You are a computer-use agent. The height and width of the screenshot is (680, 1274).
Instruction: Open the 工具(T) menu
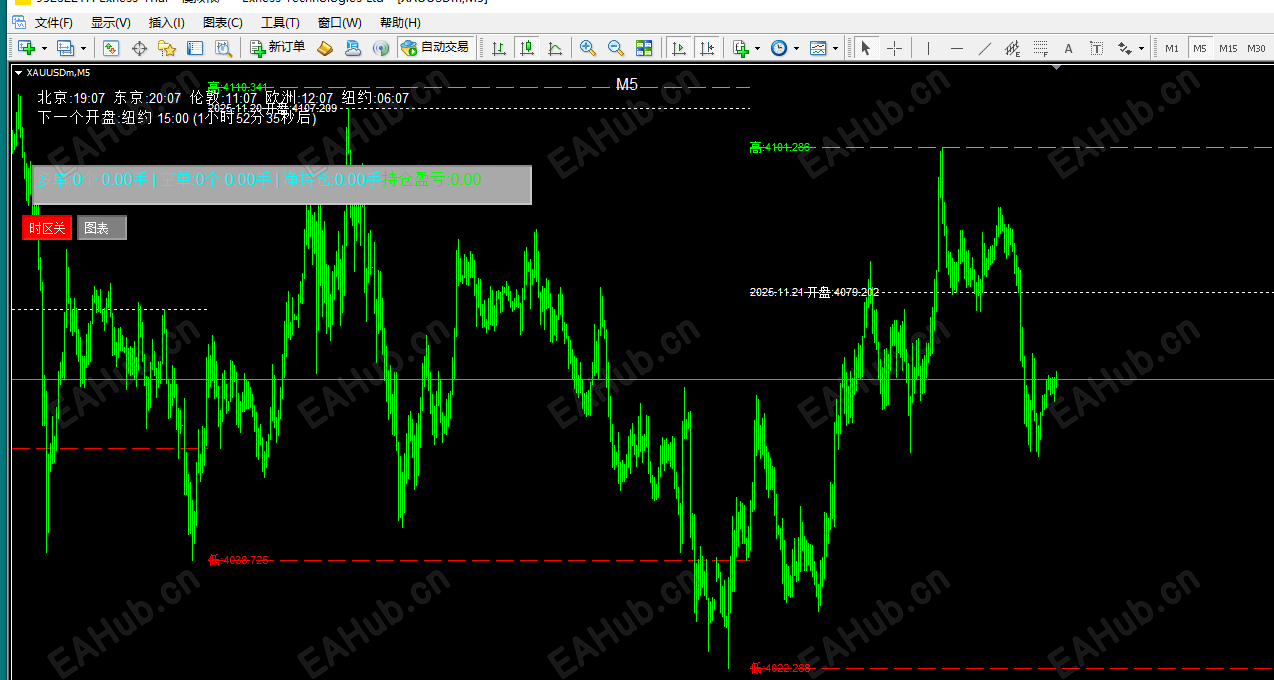[280, 22]
